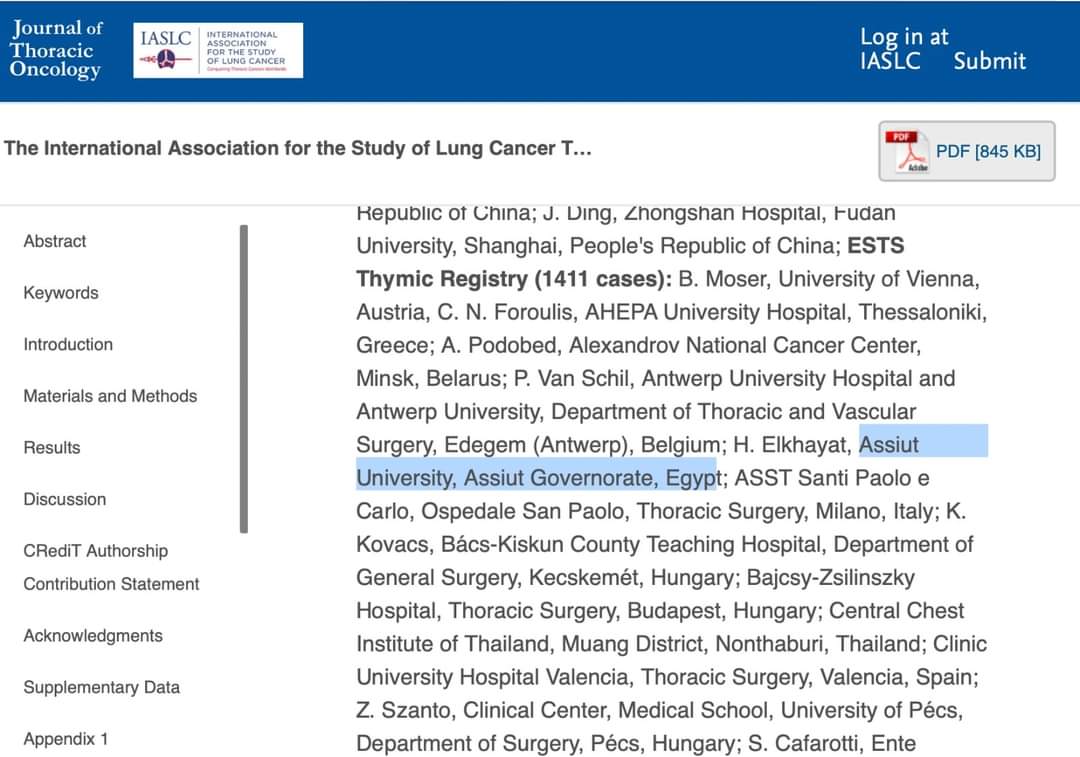
Task: Go to Appendix 1 section
Action: (x=66, y=739)
